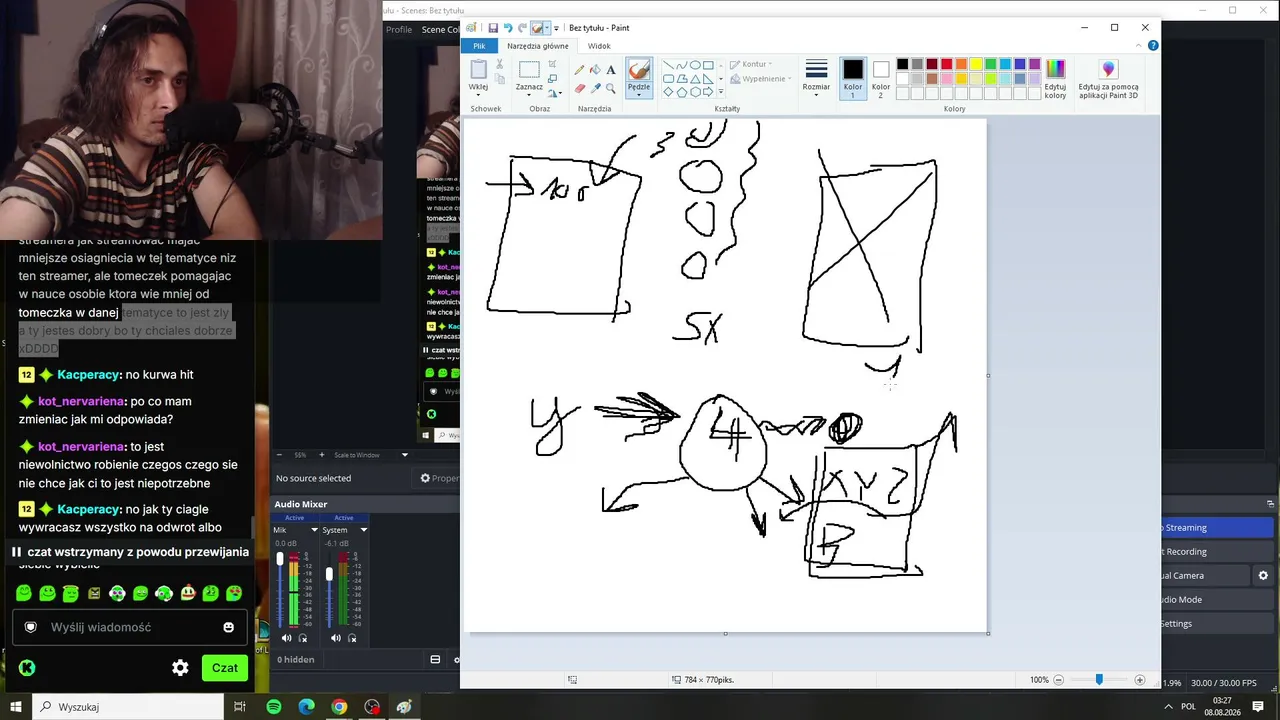Select the Eraser tool in Paint

[x=579, y=88]
